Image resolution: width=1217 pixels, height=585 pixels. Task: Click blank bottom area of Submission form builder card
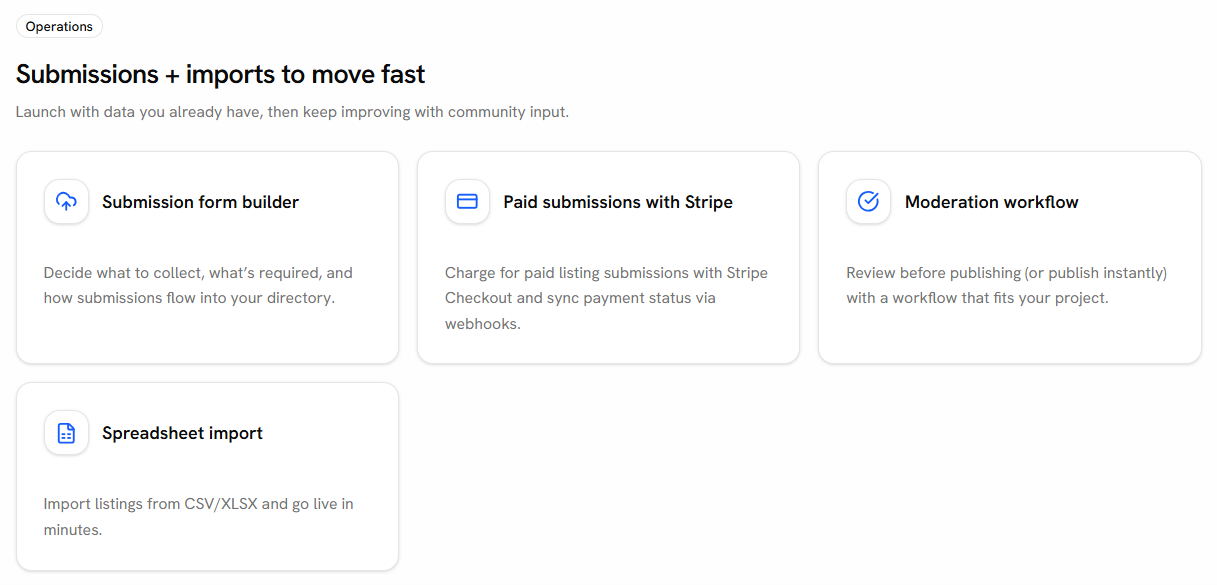[x=207, y=338]
